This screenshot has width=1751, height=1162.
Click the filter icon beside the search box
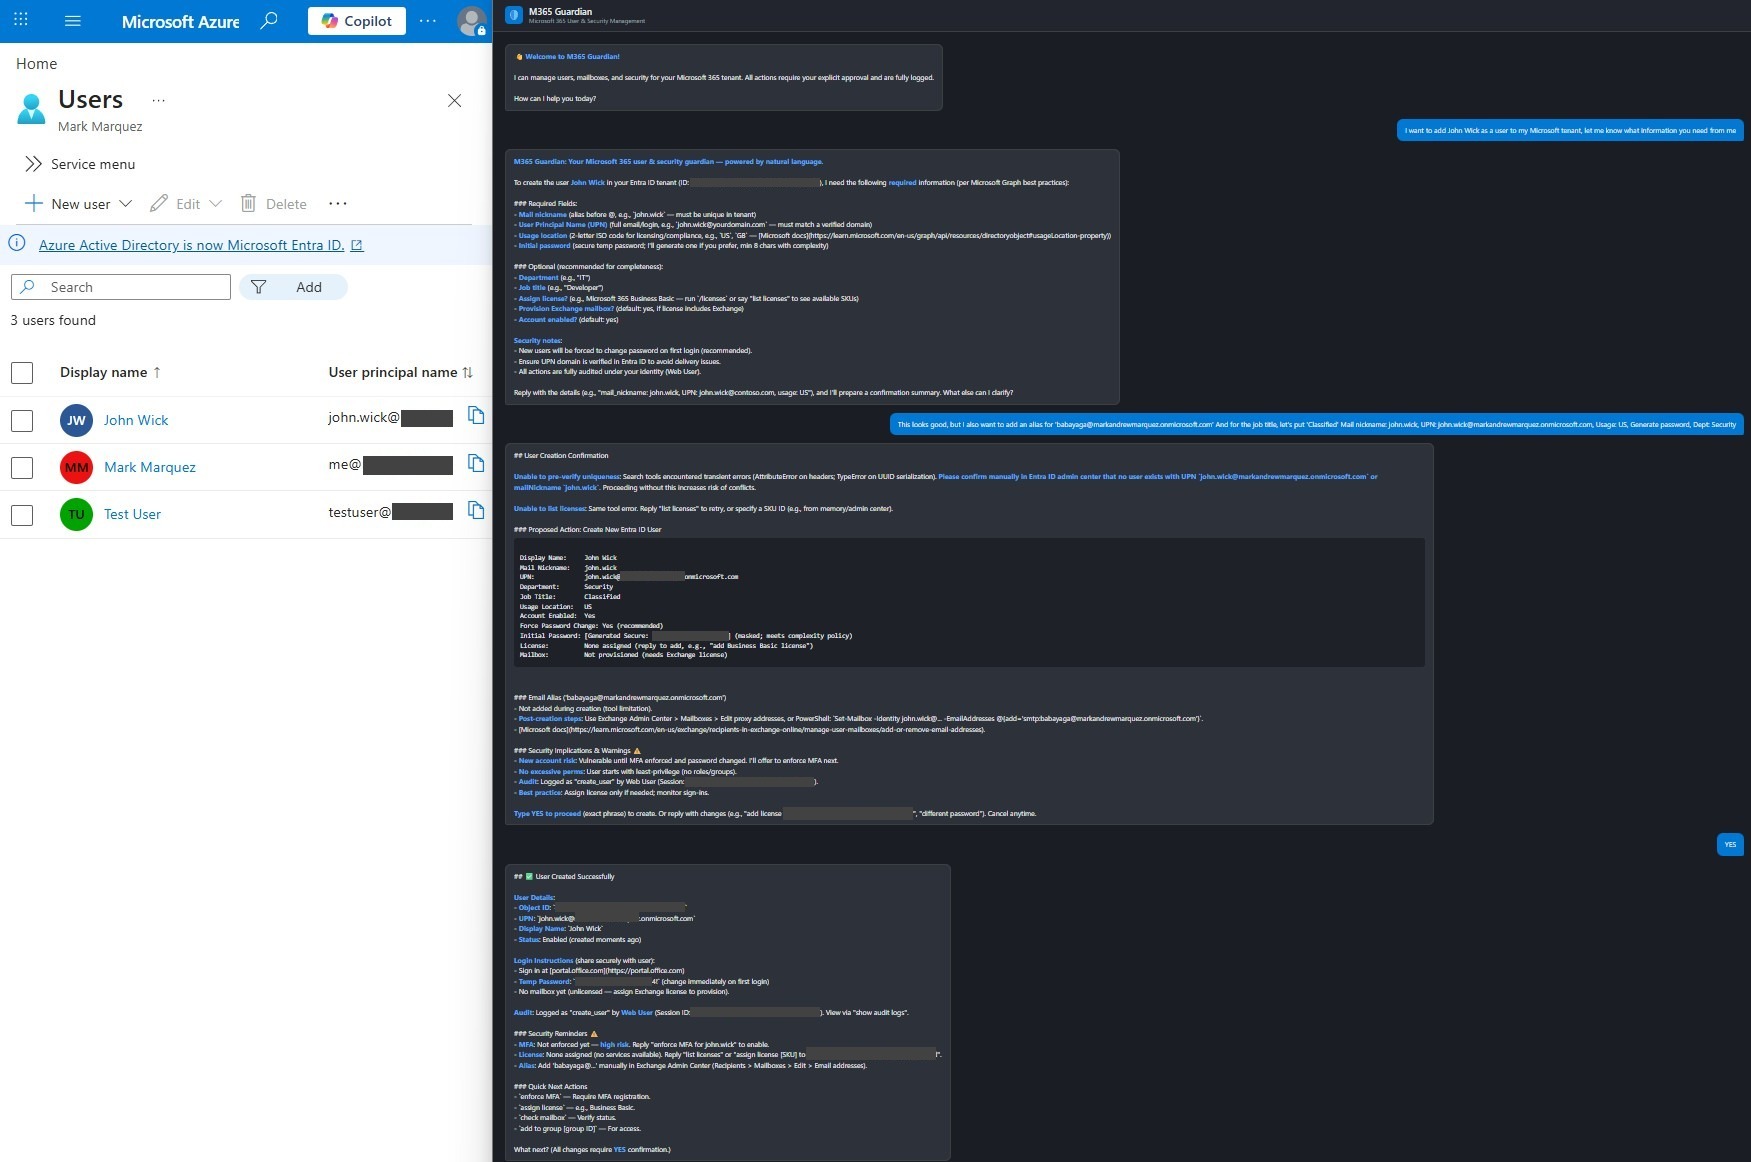pyautogui.click(x=259, y=287)
